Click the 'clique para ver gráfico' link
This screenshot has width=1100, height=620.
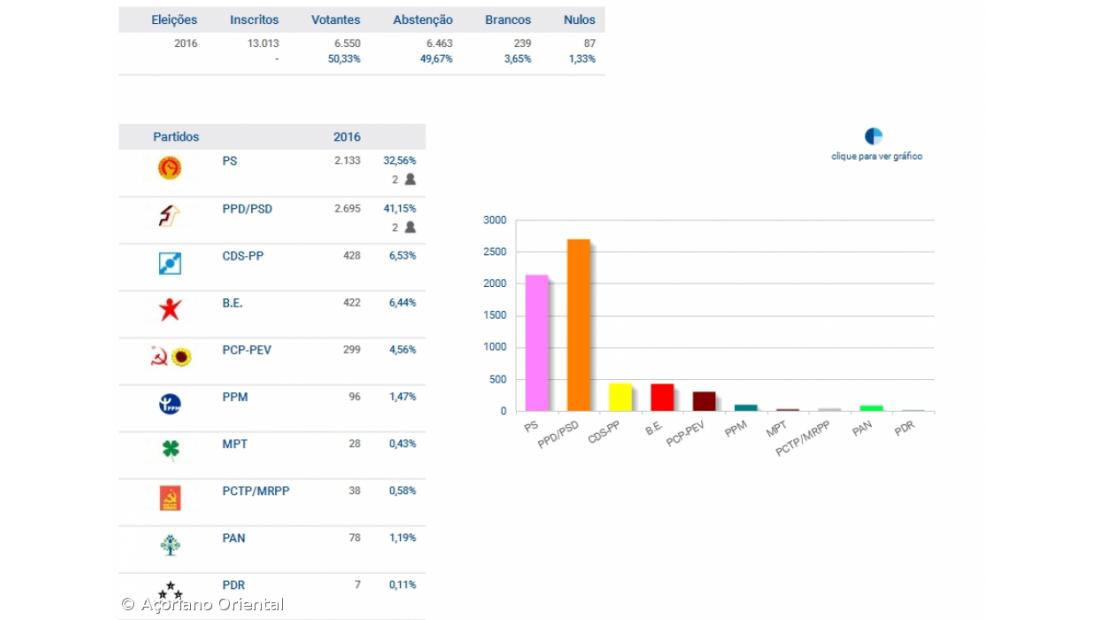point(876,157)
